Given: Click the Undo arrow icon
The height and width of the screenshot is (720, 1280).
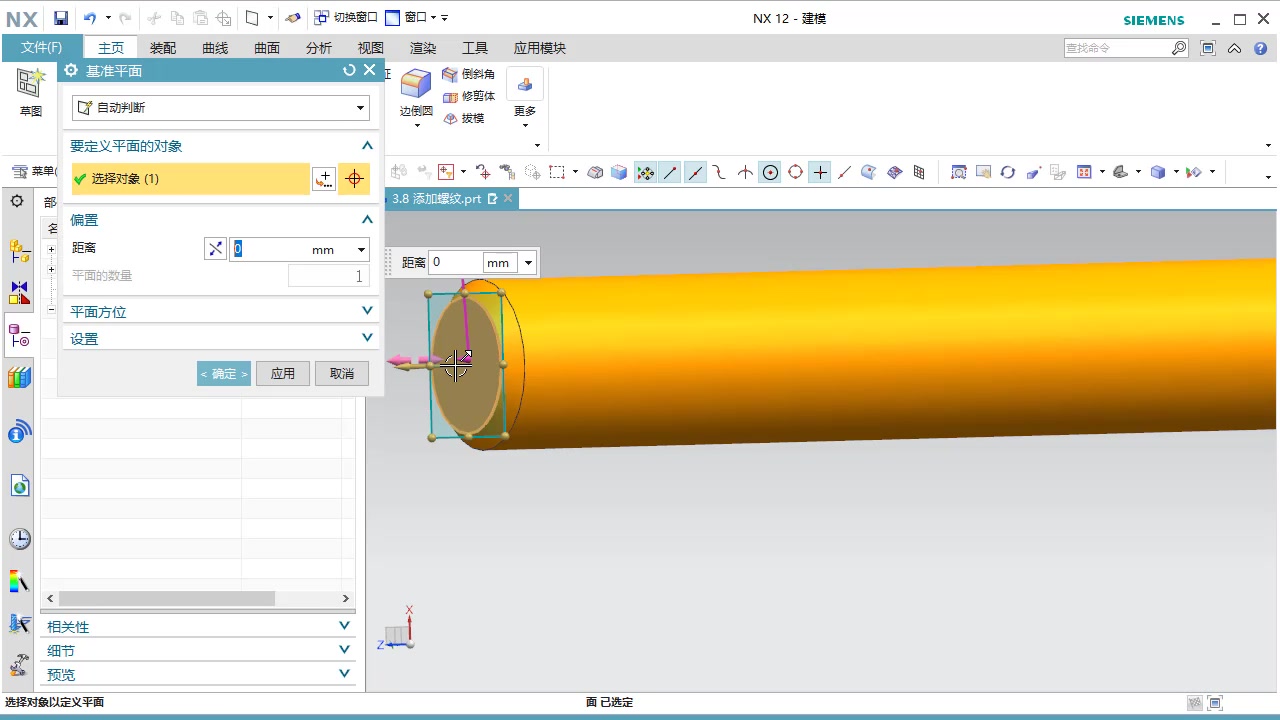Looking at the screenshot, I should (x=90, y=18).
